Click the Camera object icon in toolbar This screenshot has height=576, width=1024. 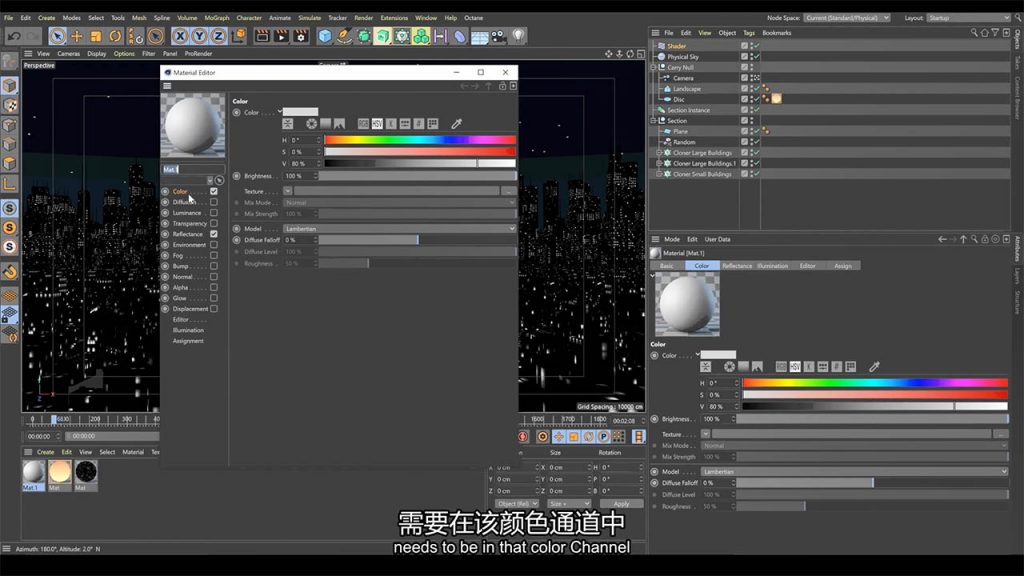coord(499,36)
